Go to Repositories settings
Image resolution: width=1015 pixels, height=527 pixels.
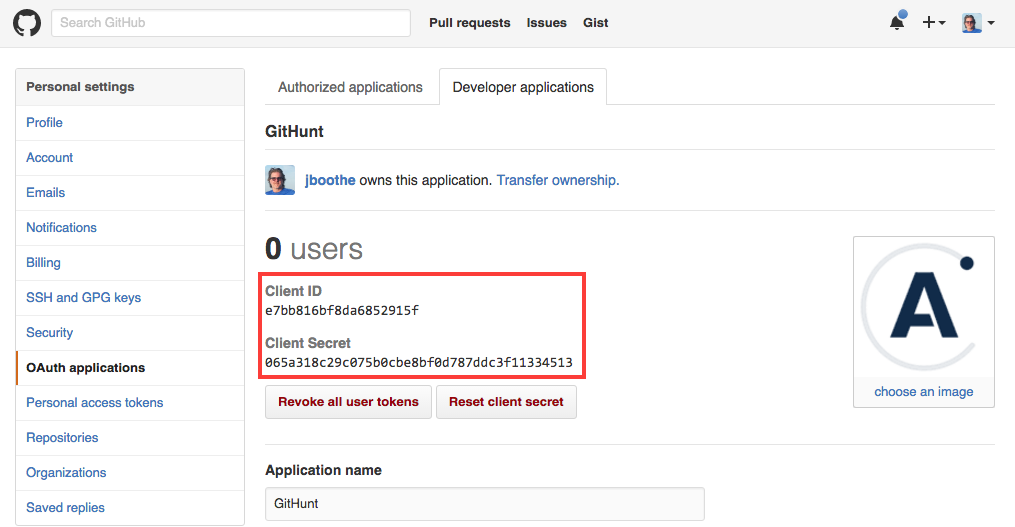[130, 437]
